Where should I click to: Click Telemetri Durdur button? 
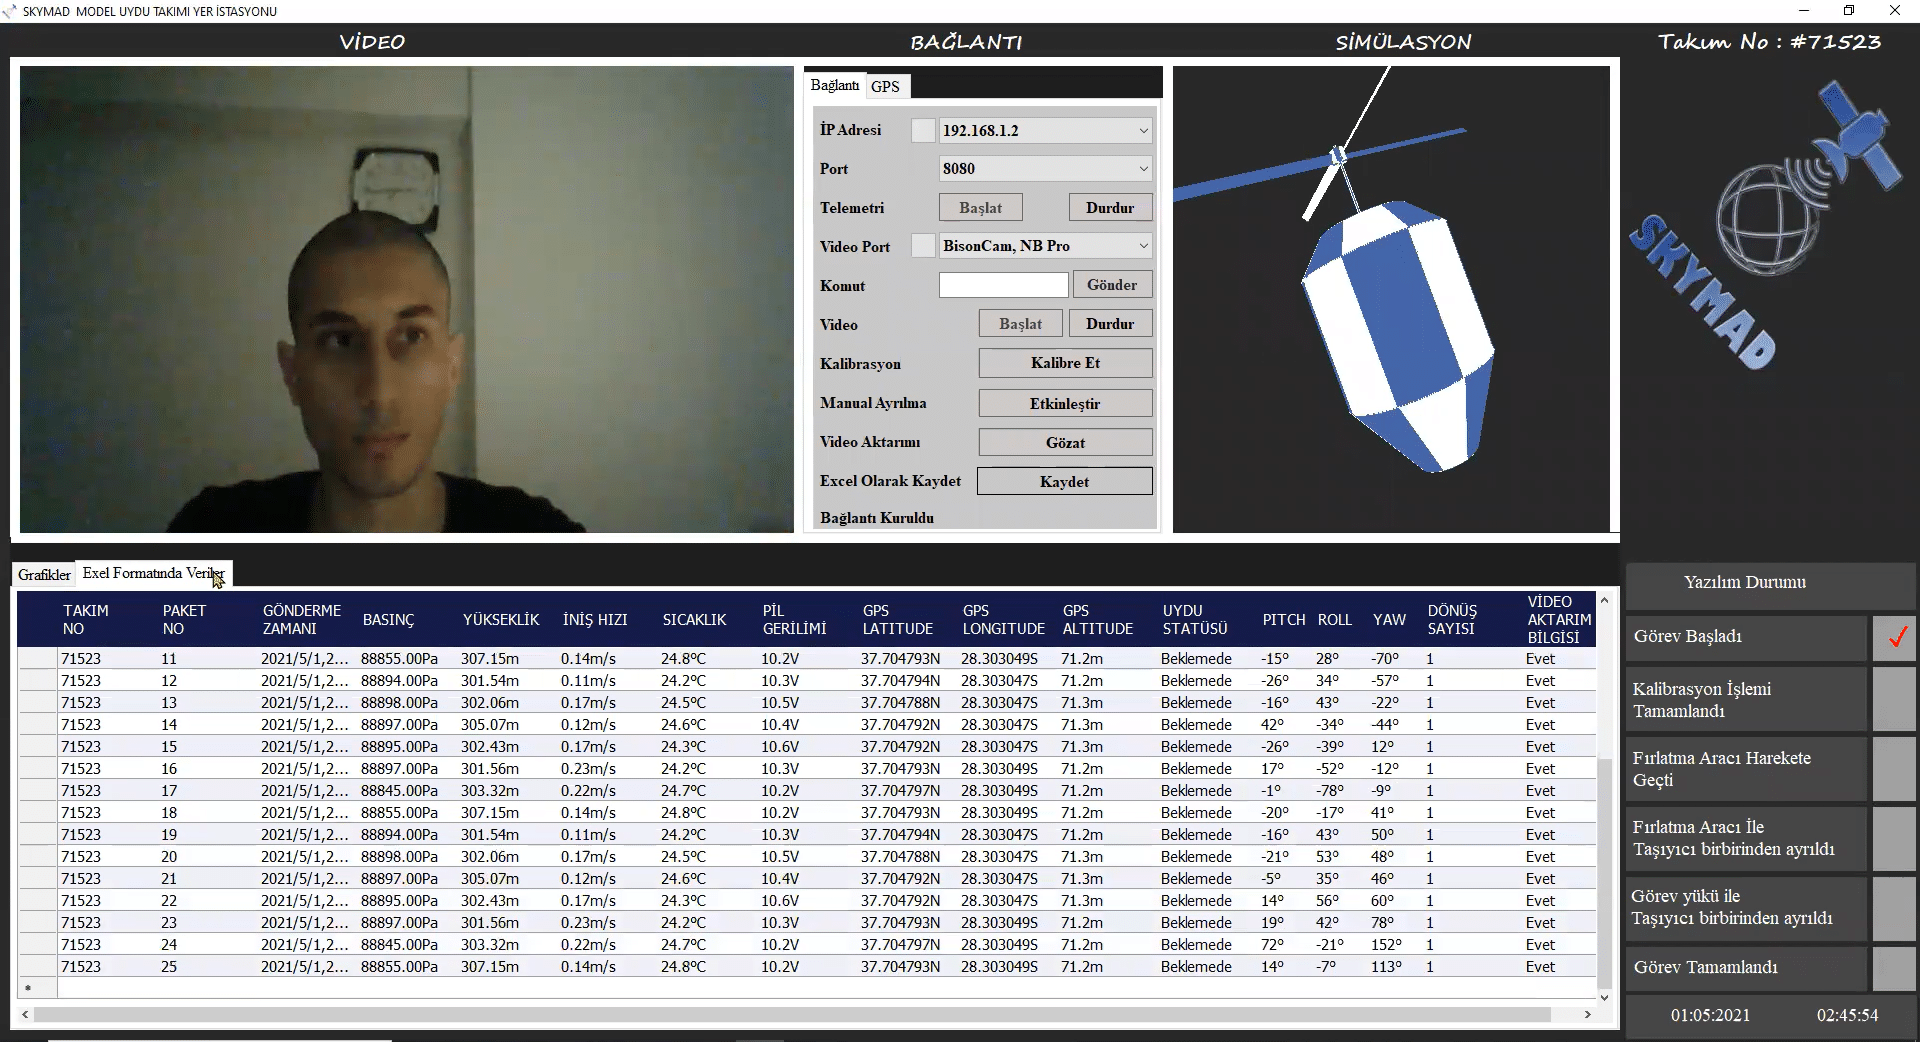pos(1110,208)
